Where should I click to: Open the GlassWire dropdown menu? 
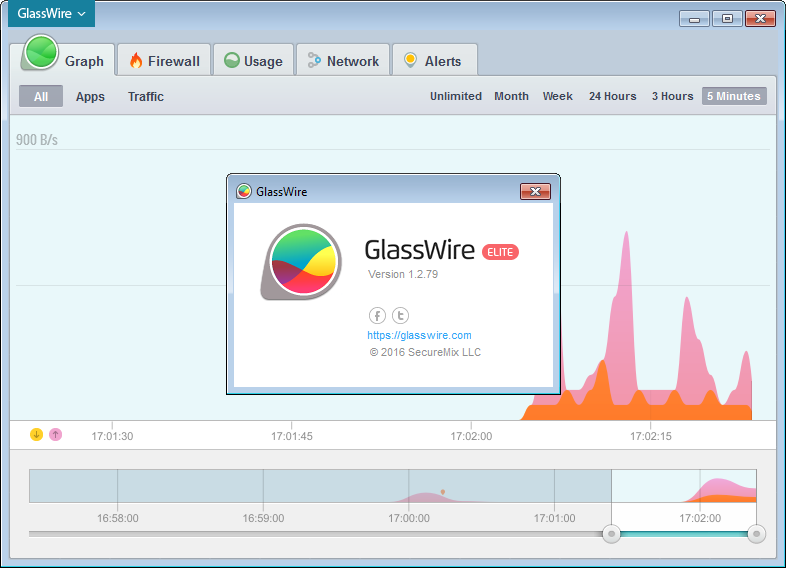click(x=51, y=14)
